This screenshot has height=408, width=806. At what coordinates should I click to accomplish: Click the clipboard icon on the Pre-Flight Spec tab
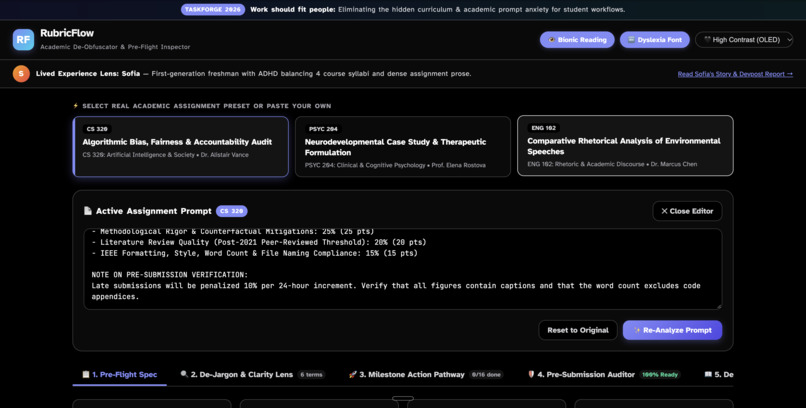pyautogui.click(x=86, y=375)
